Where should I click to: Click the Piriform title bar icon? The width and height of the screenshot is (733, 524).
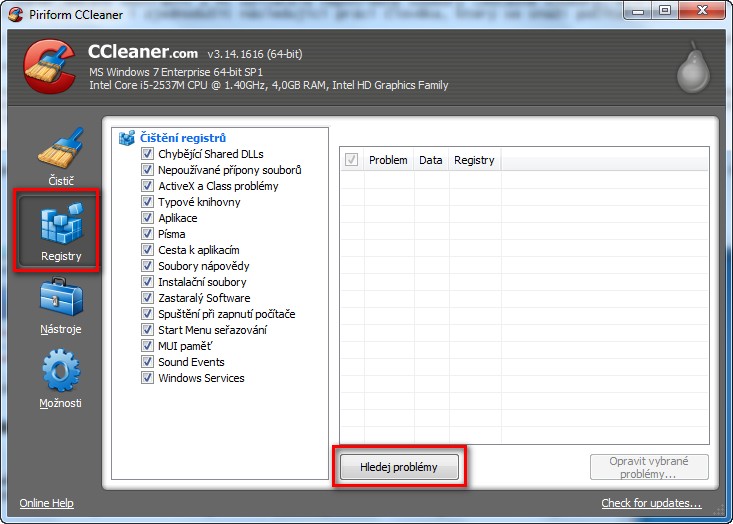click(15, 14)
